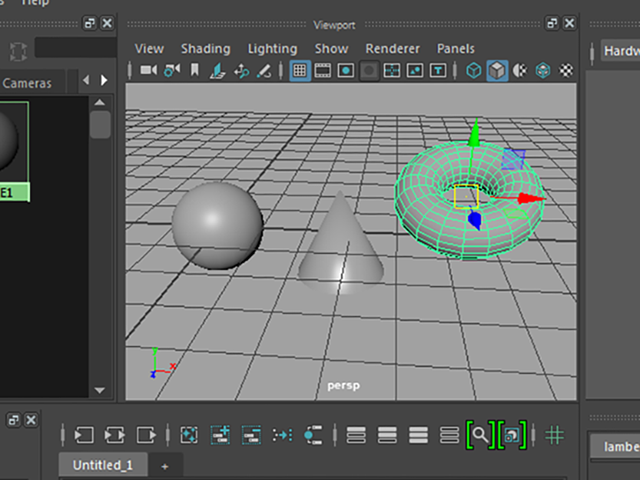Image resolution: width=640 pixels, height=480 pixels.
Task: Select the sphere in the viewport
Action: [x=218, y=225]
